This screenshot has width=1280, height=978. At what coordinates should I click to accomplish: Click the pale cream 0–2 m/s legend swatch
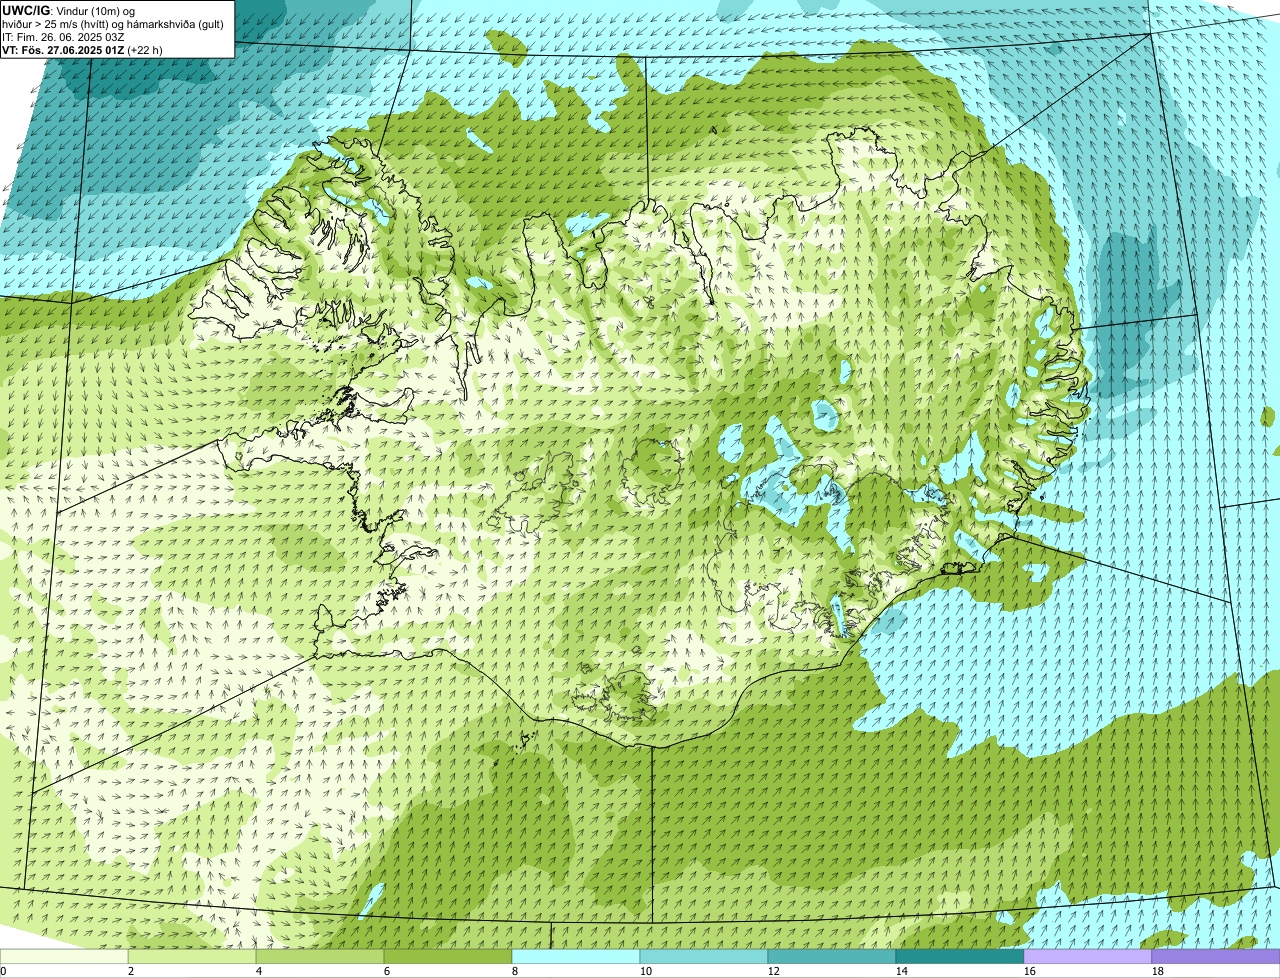64,957
